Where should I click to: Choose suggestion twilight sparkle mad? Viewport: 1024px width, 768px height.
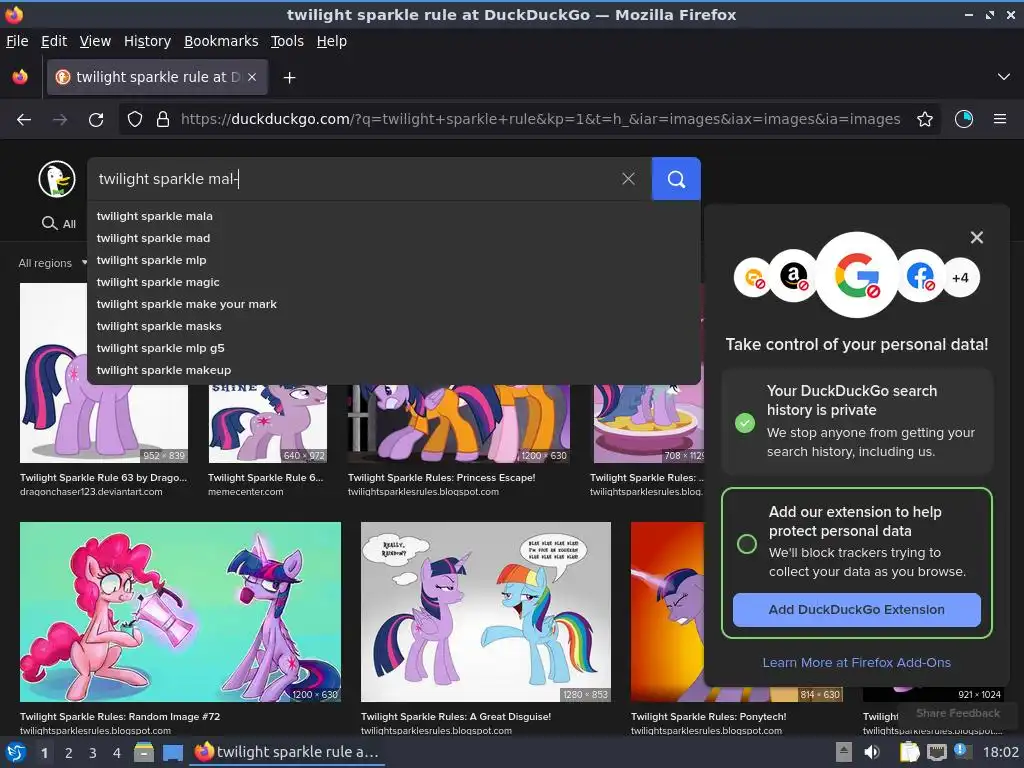pyautogui.click(x=394, y=238)
